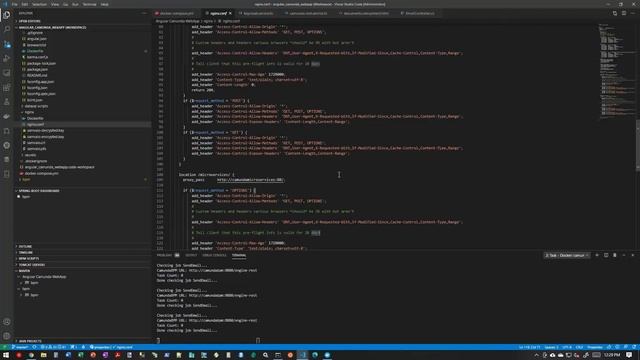The height and width of the screenshot is (360, 640).
Task: Open the Manage gear in activity bar
Action: click(x=7, y=336)
